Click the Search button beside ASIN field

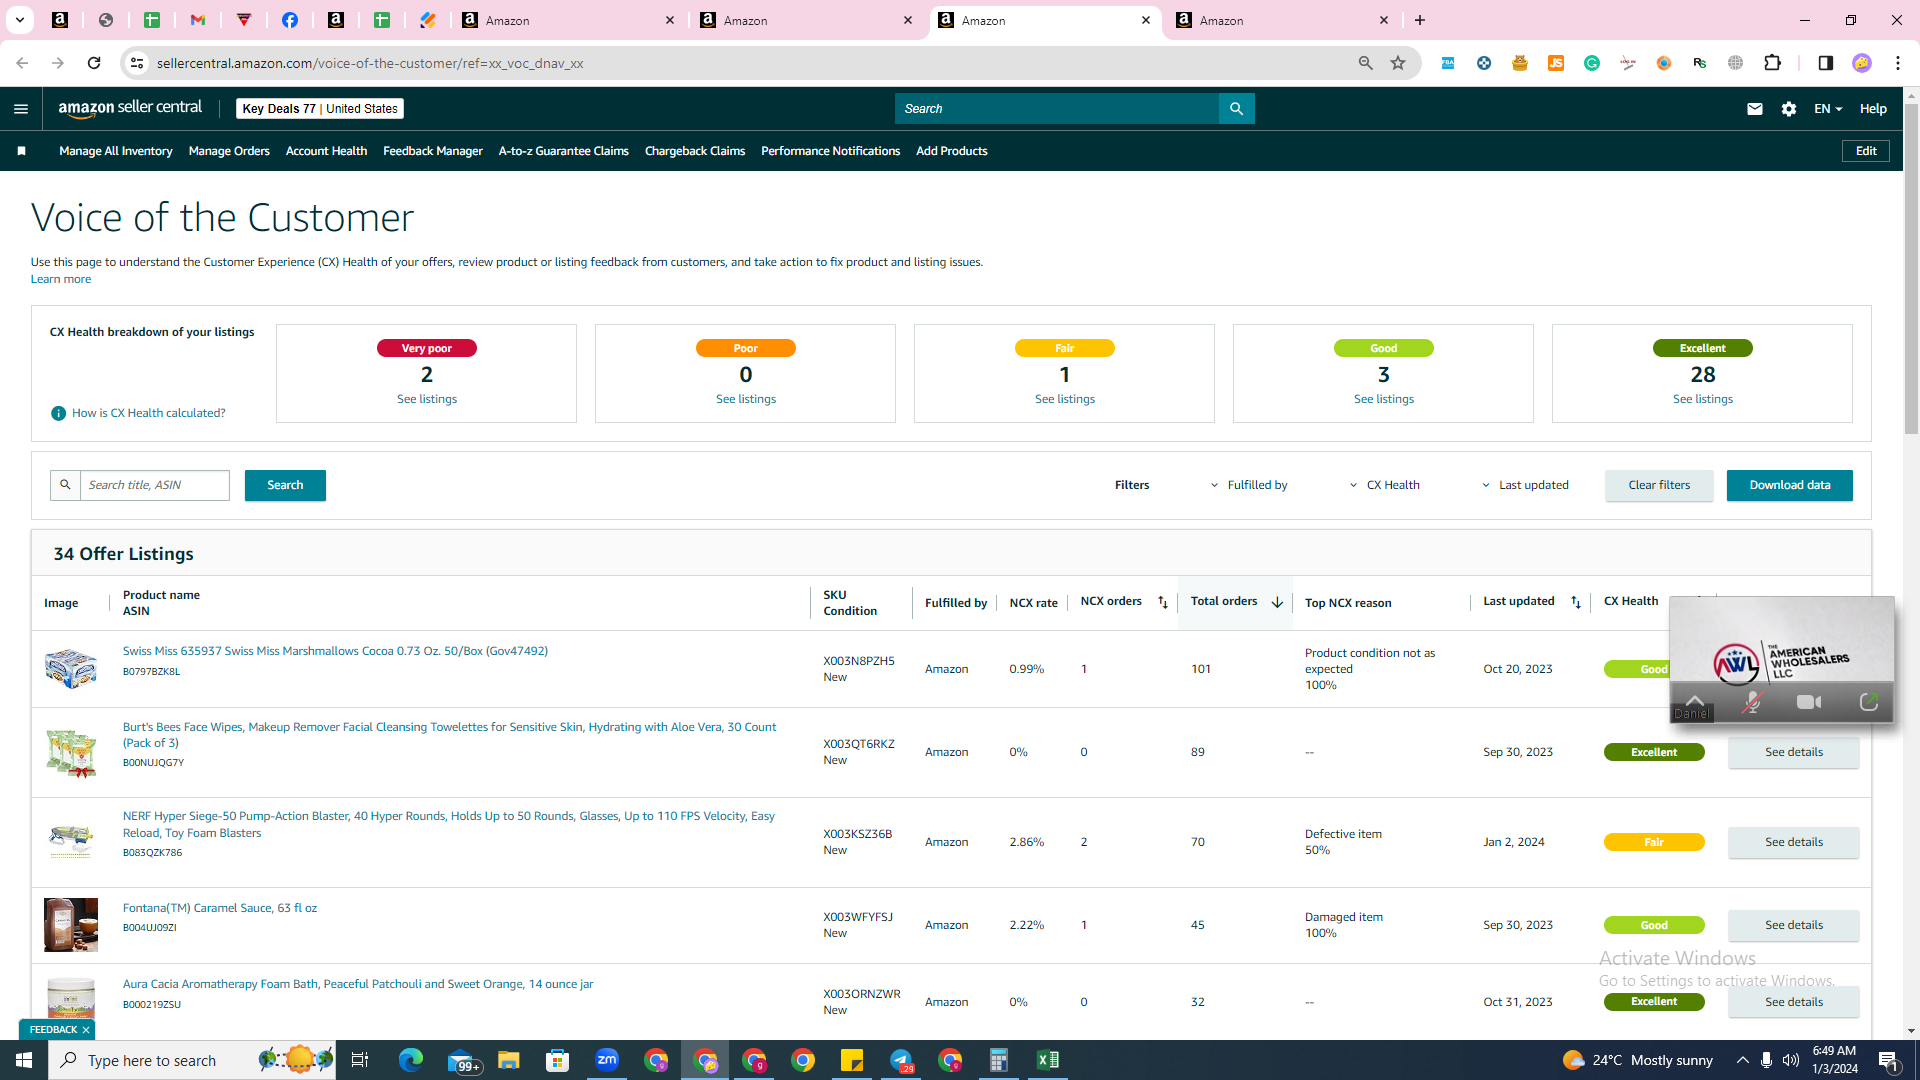coord(285,485)
